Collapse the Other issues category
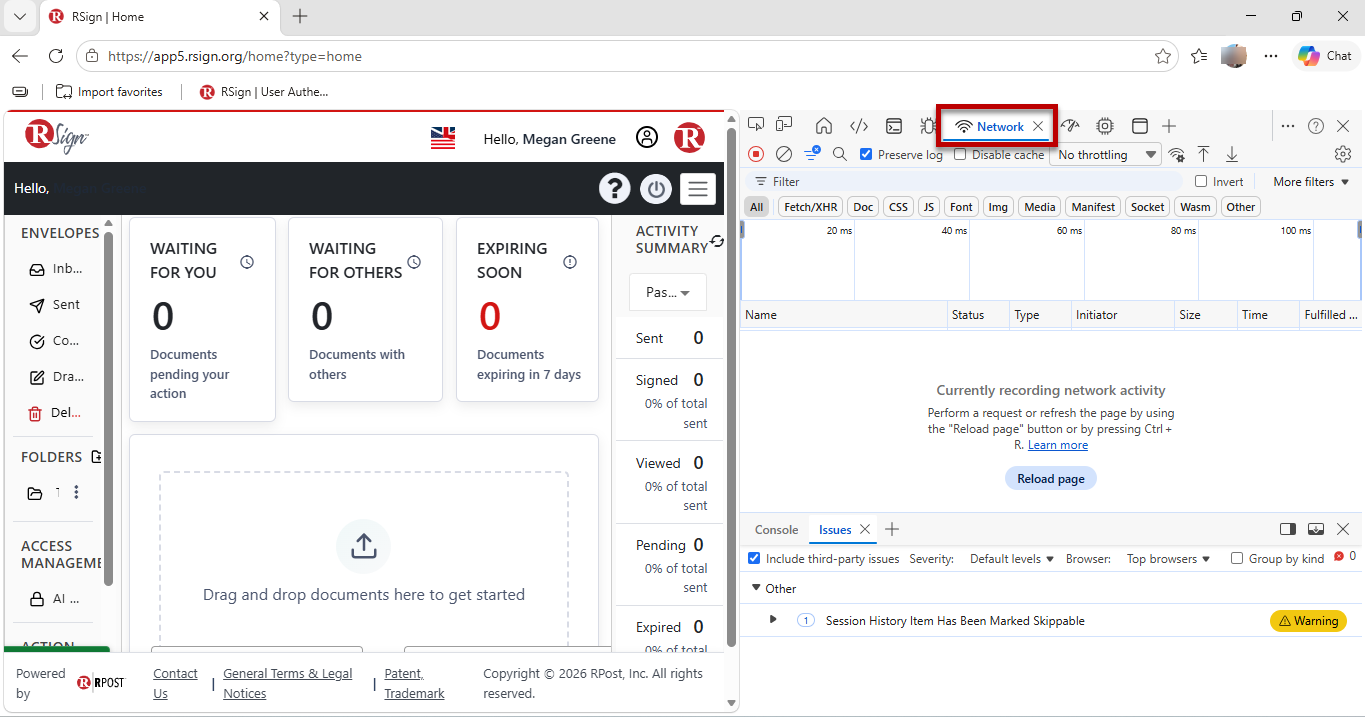1365x717 pixels. pos(757,588)
